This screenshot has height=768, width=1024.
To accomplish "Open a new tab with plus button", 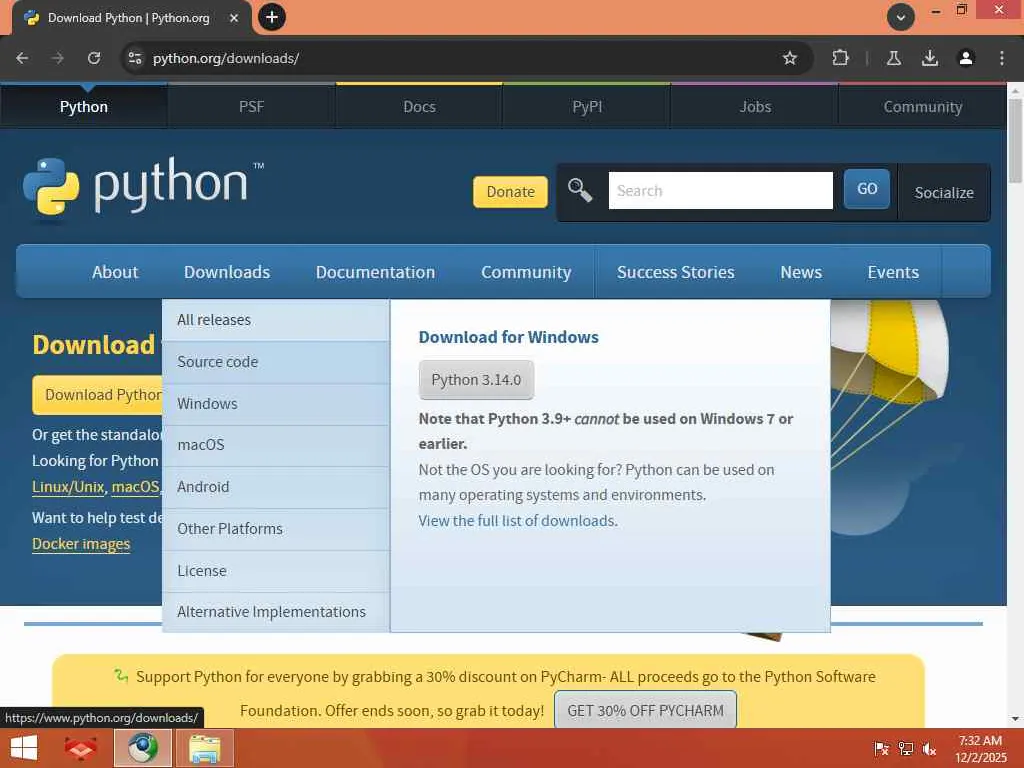I will pos(272,17).
